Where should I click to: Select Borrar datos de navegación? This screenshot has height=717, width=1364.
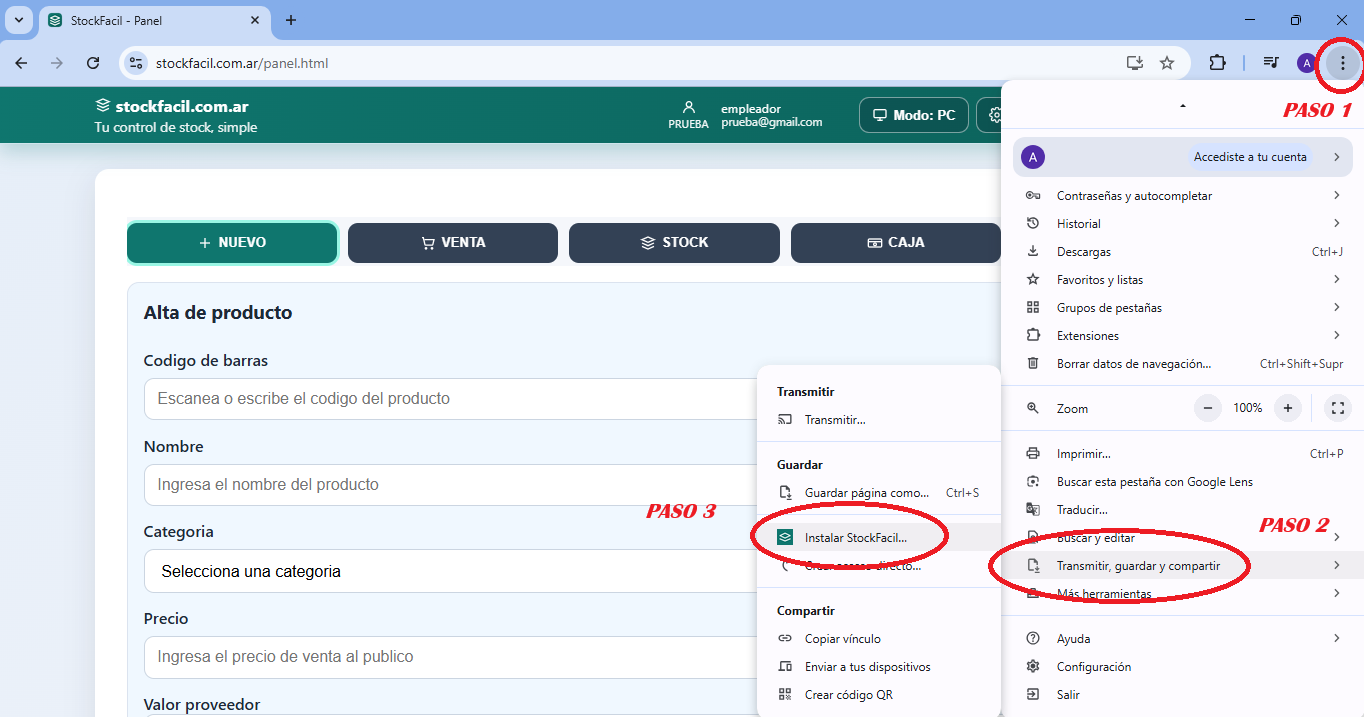tap(1183, 364)
